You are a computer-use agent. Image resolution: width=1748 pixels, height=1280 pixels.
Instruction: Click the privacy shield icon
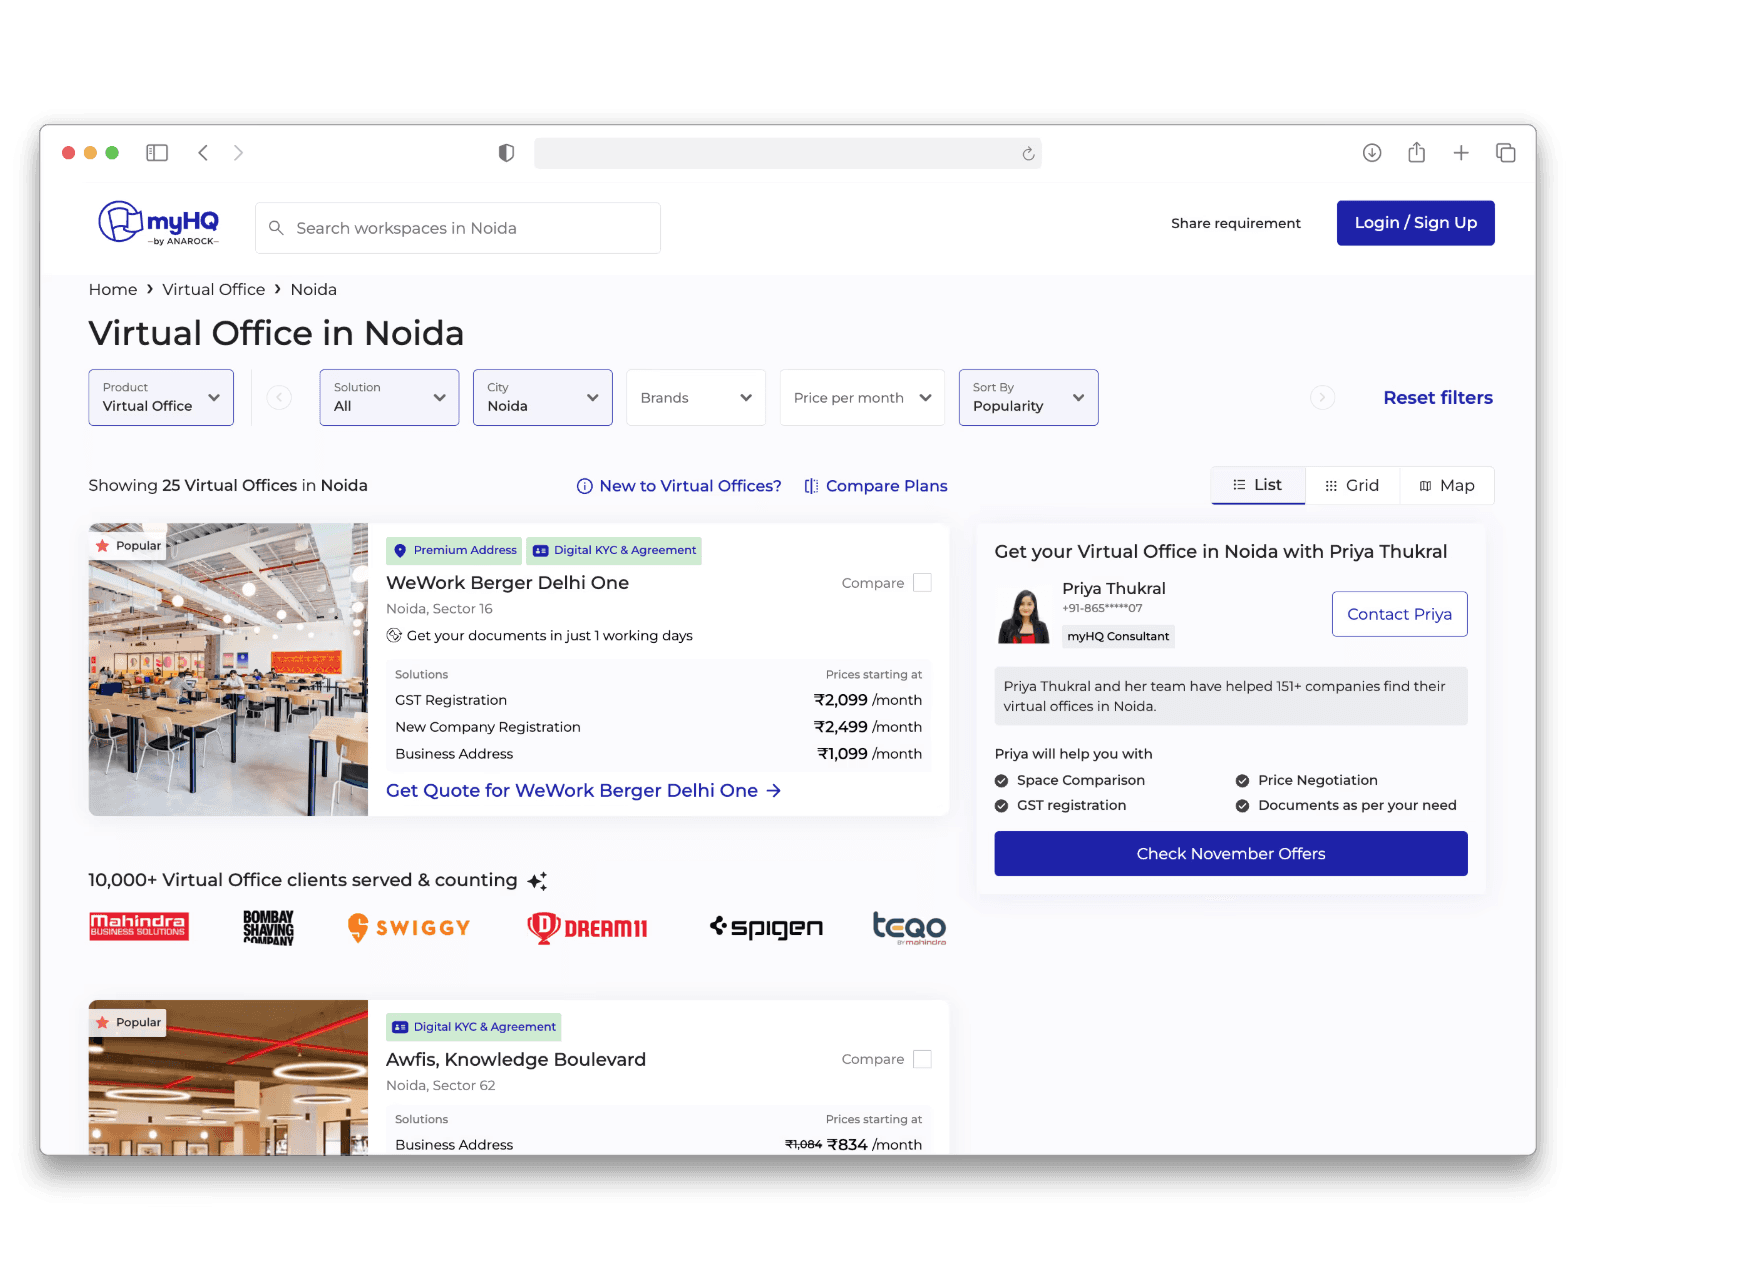point(506,153)
